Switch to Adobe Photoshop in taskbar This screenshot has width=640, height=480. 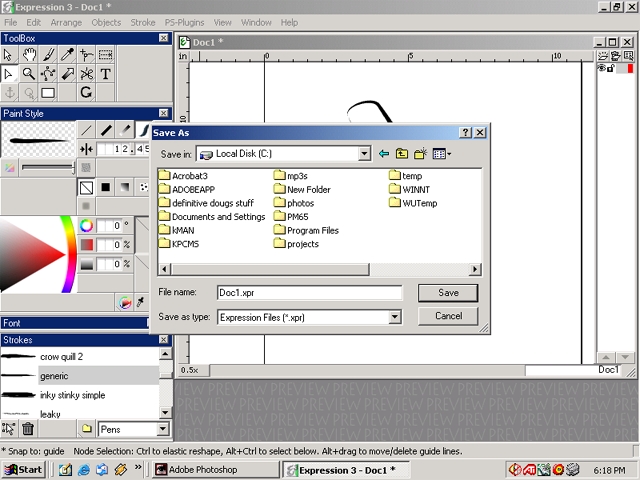click(216, 469)
